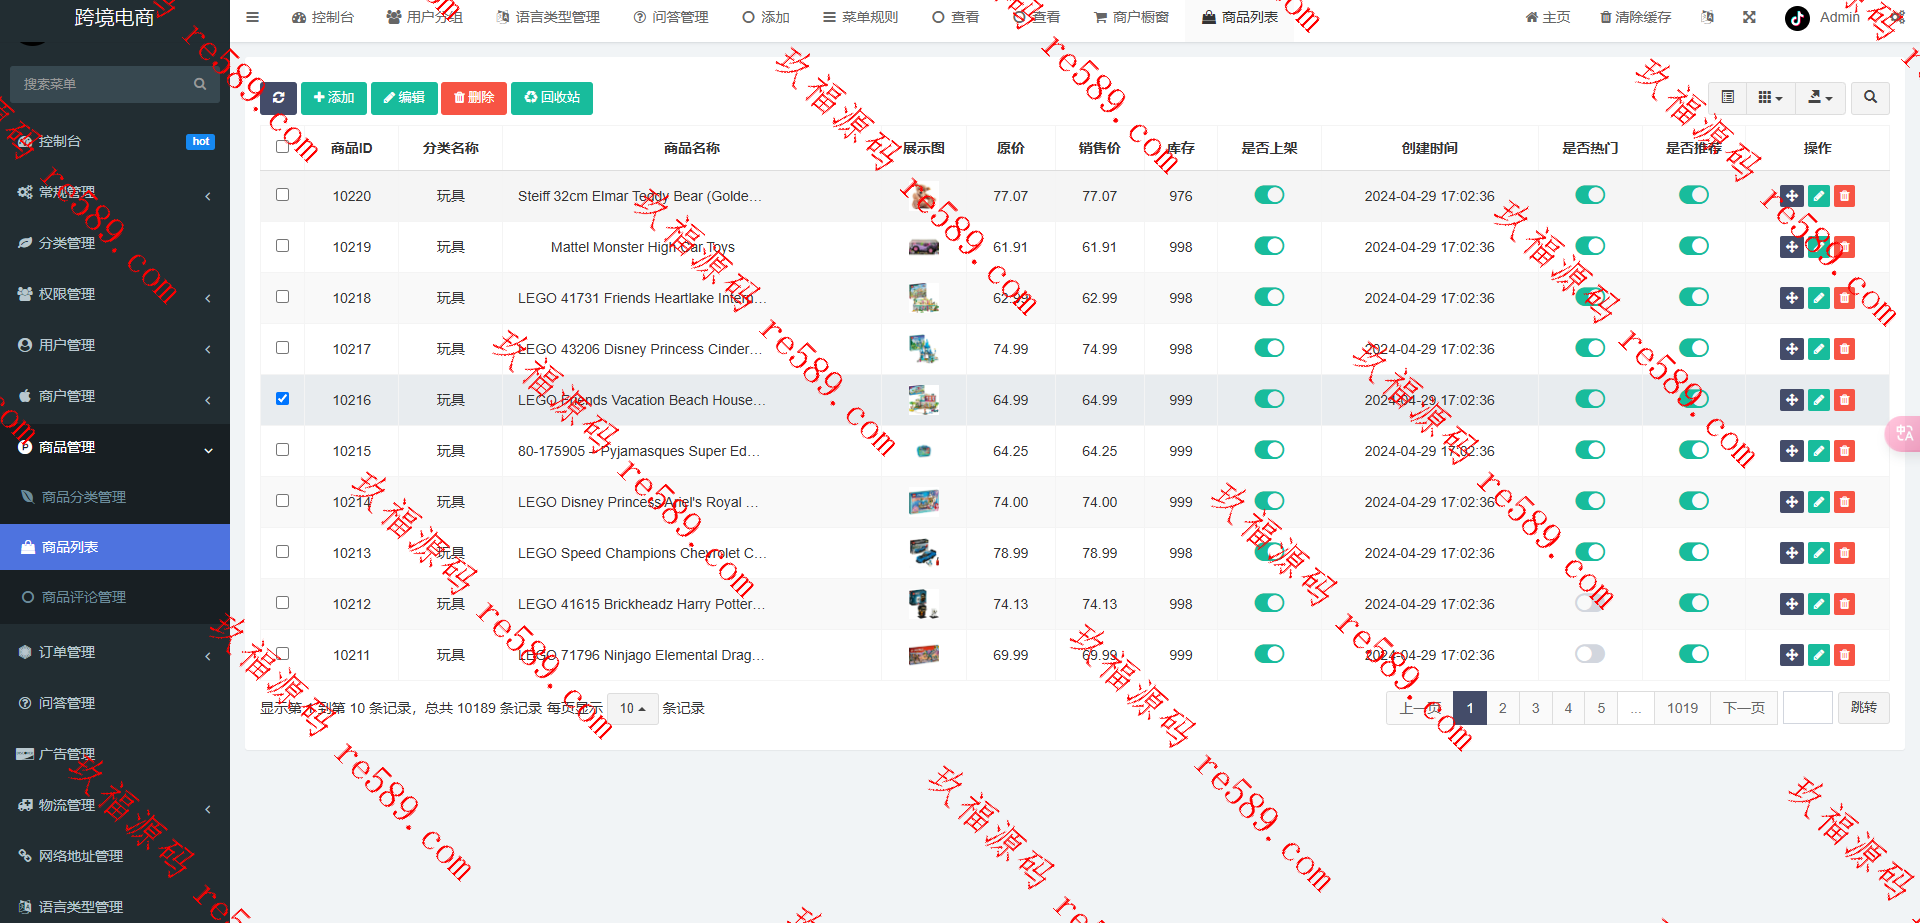This screenshot has height=923, width=1920.
Task: Switch to the 语言类型管理 top tab
Action: (548, 17)
